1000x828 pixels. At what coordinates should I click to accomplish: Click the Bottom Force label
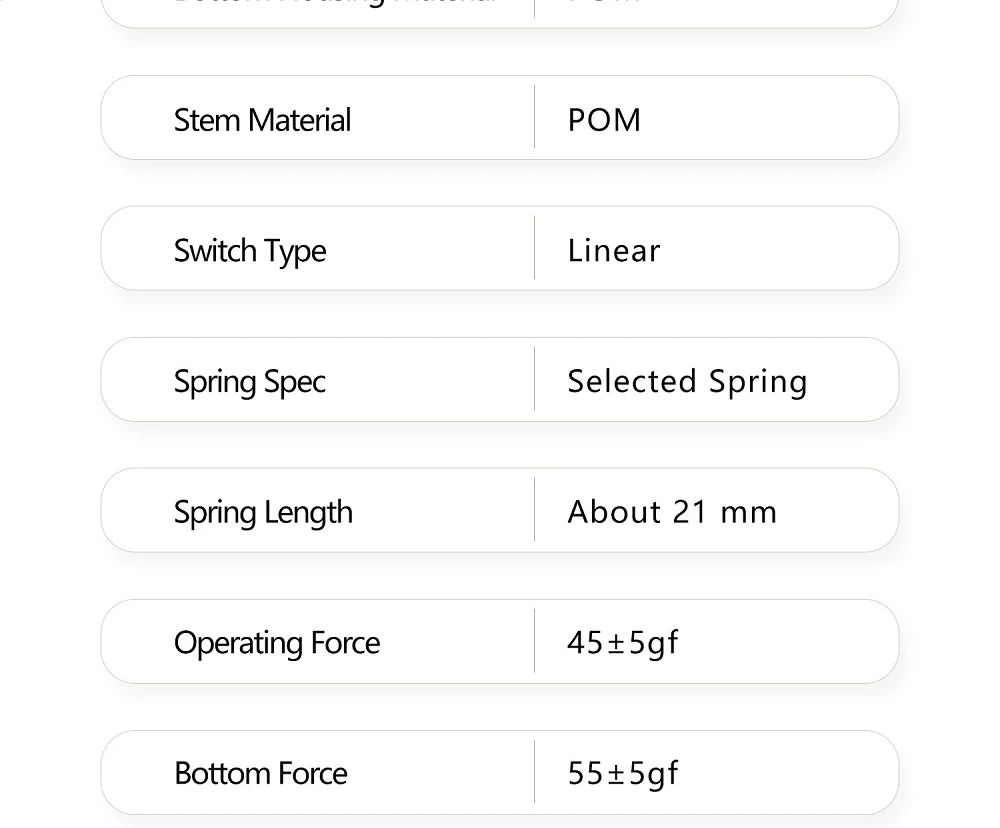[x=261, y=774]
